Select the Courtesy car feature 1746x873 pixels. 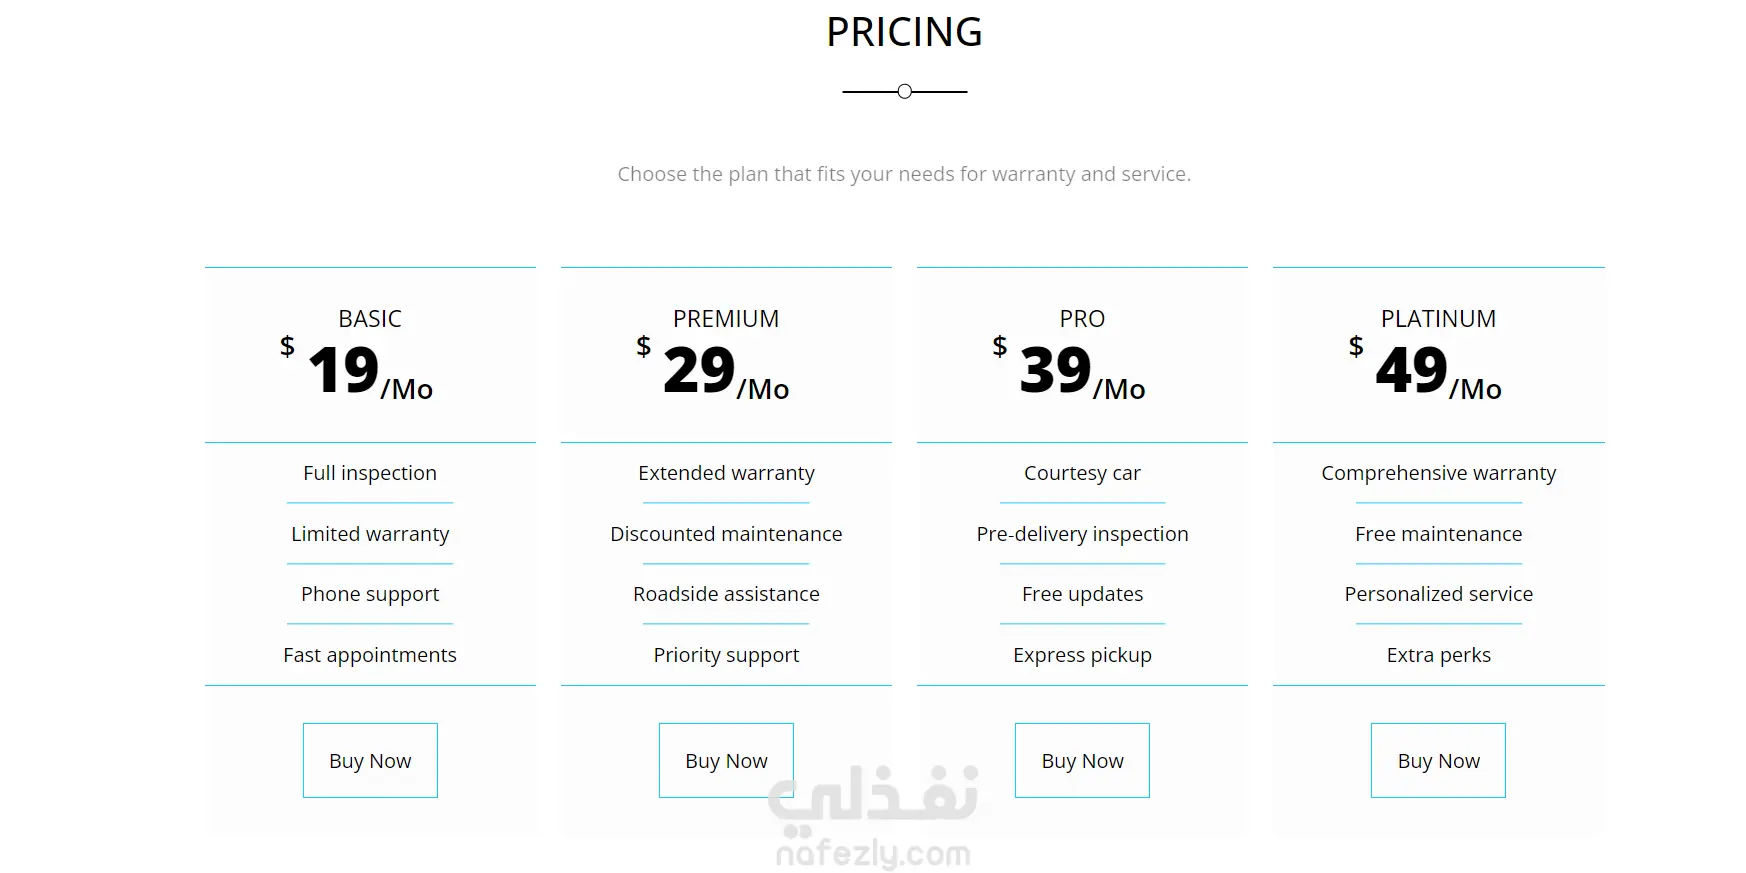coord(1082,473)
